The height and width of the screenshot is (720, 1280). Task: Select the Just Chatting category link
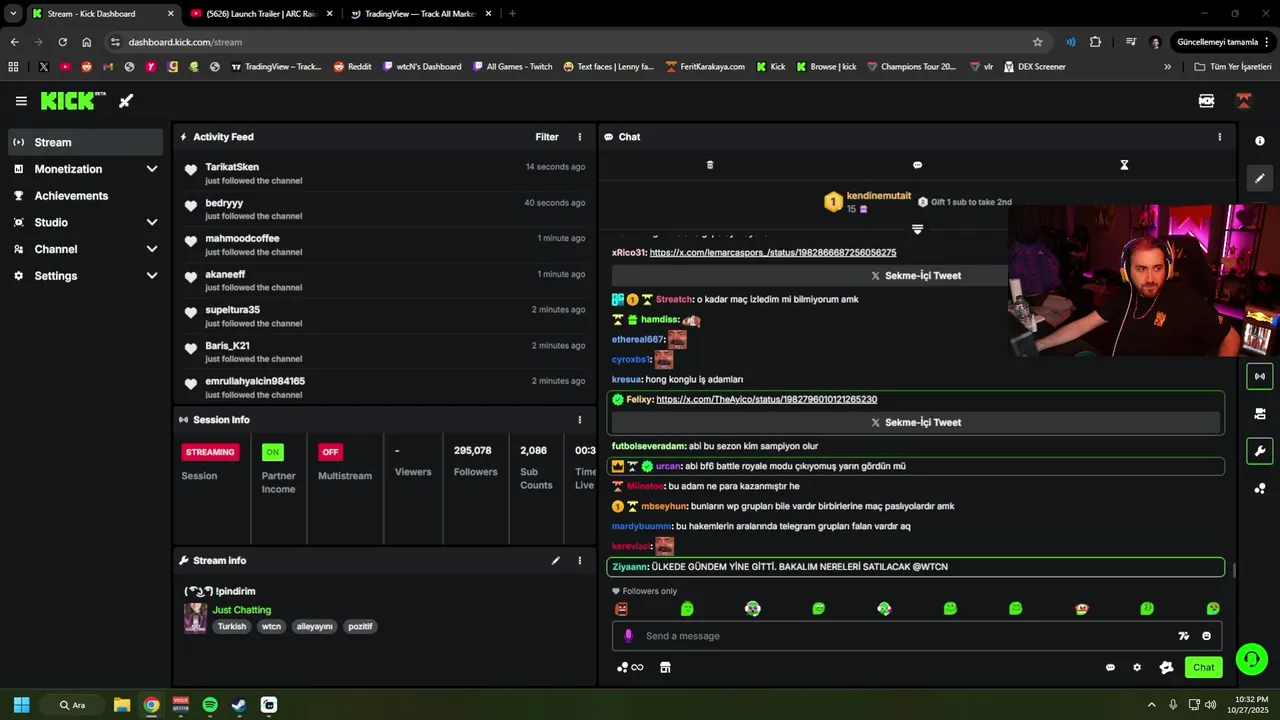tap(241, 610)
